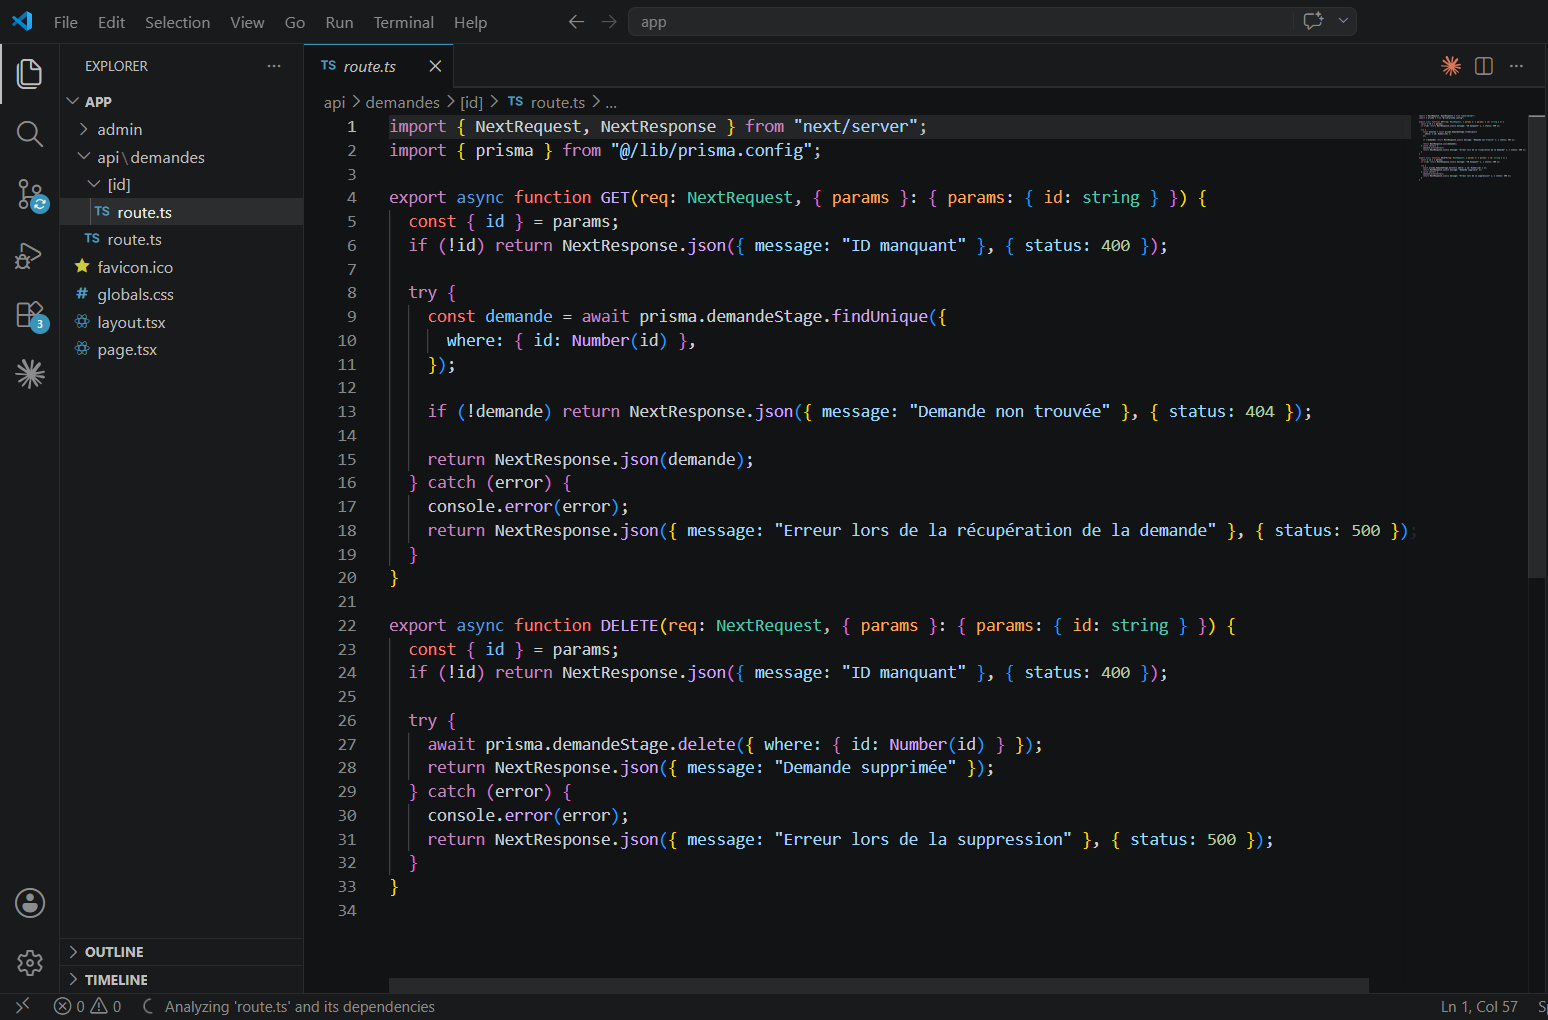Open the Terminal menu
1548x1020 pixels.
tap(404, 22)
